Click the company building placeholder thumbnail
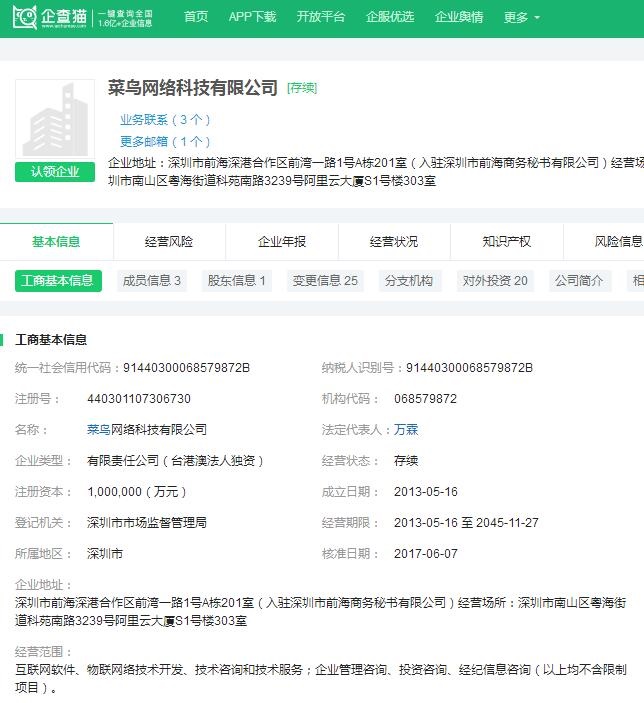644x703 pixels. [x=55, y=119]
